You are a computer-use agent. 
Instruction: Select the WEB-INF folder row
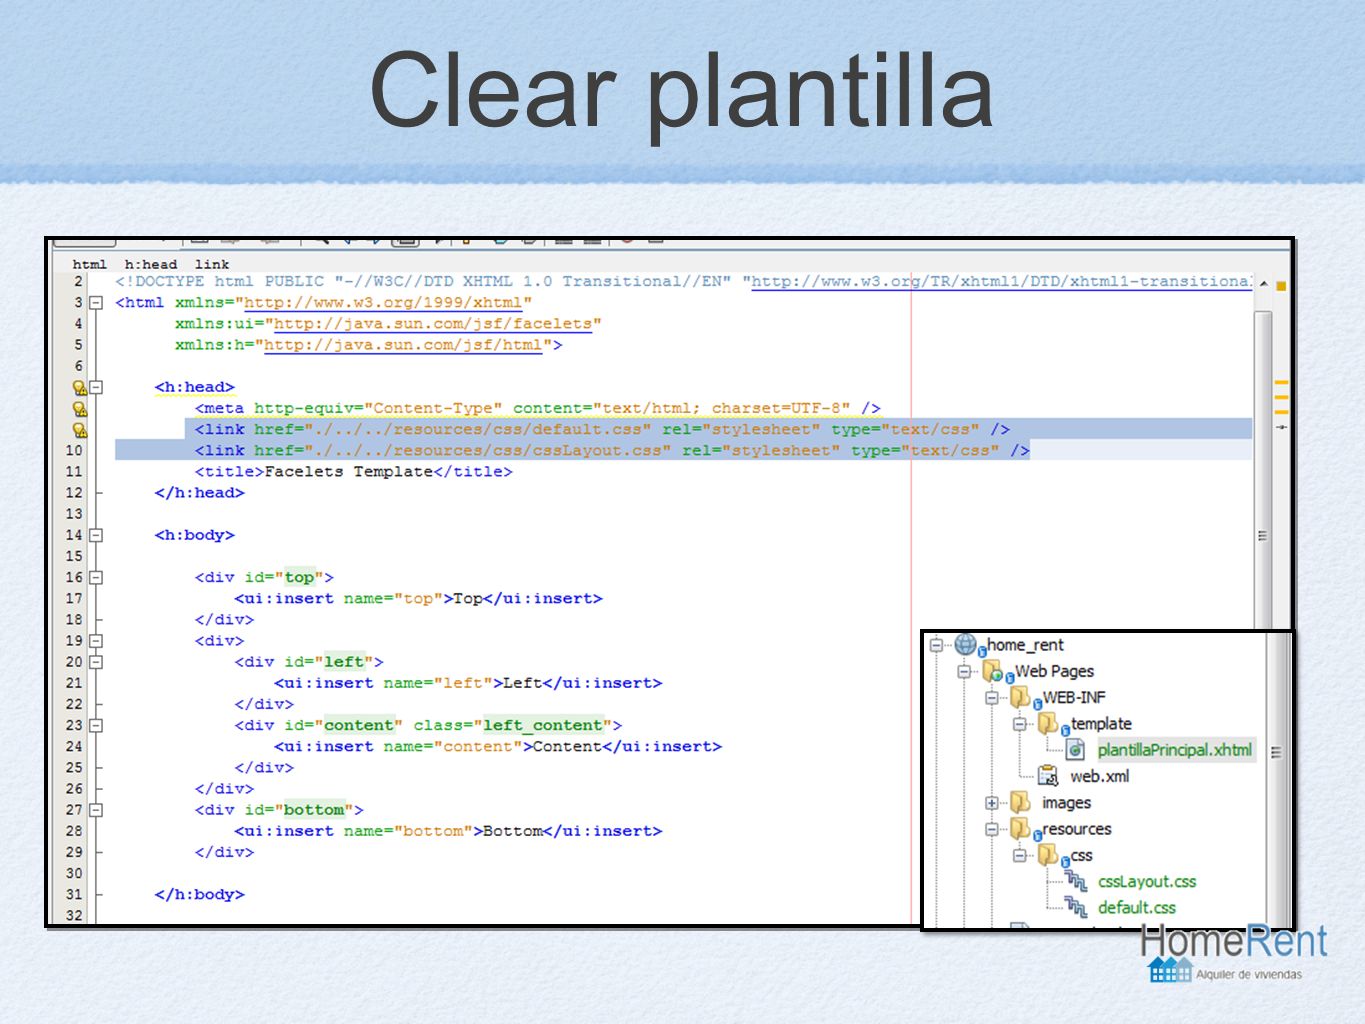[x=1058, y=697]
